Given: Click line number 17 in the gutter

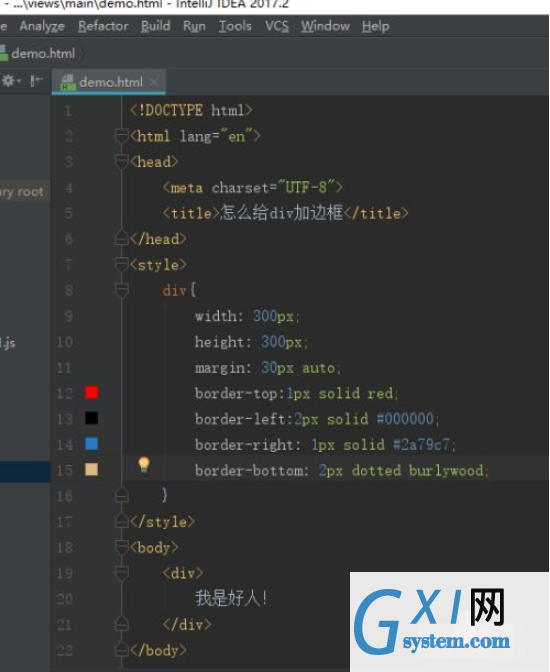Looking at the screenshot, I should click(x=65, y=522).
